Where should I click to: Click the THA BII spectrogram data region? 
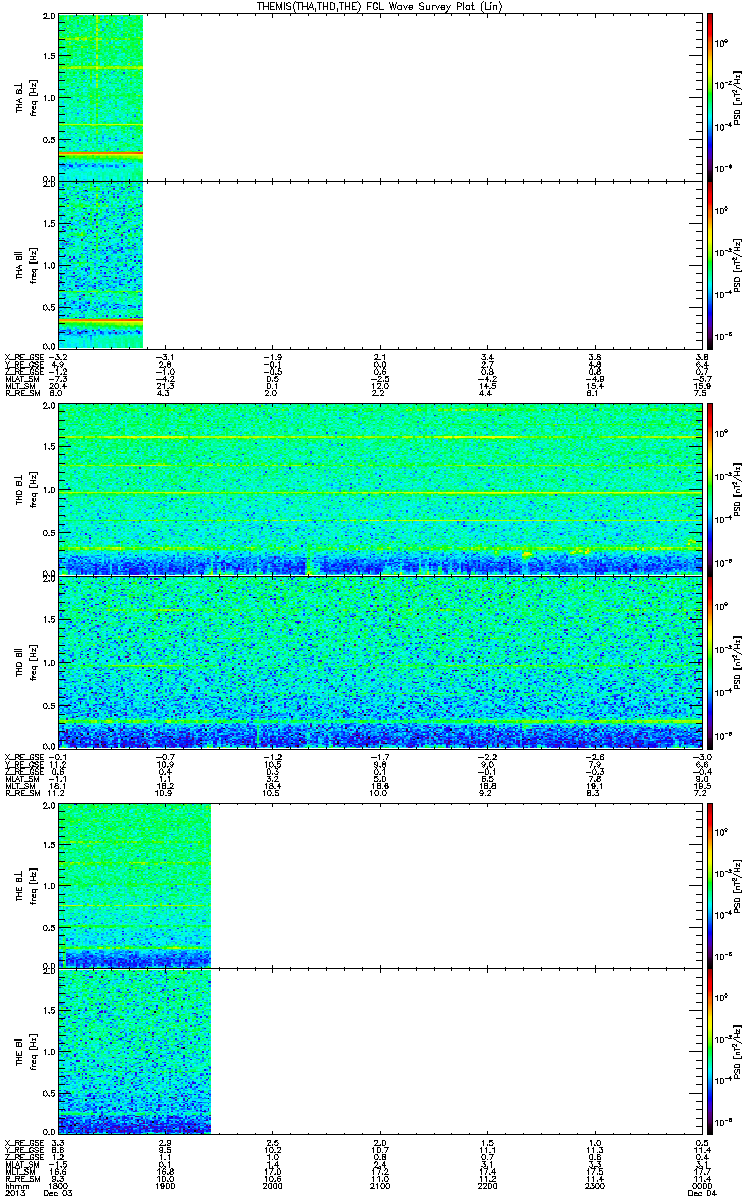(101, 264)
